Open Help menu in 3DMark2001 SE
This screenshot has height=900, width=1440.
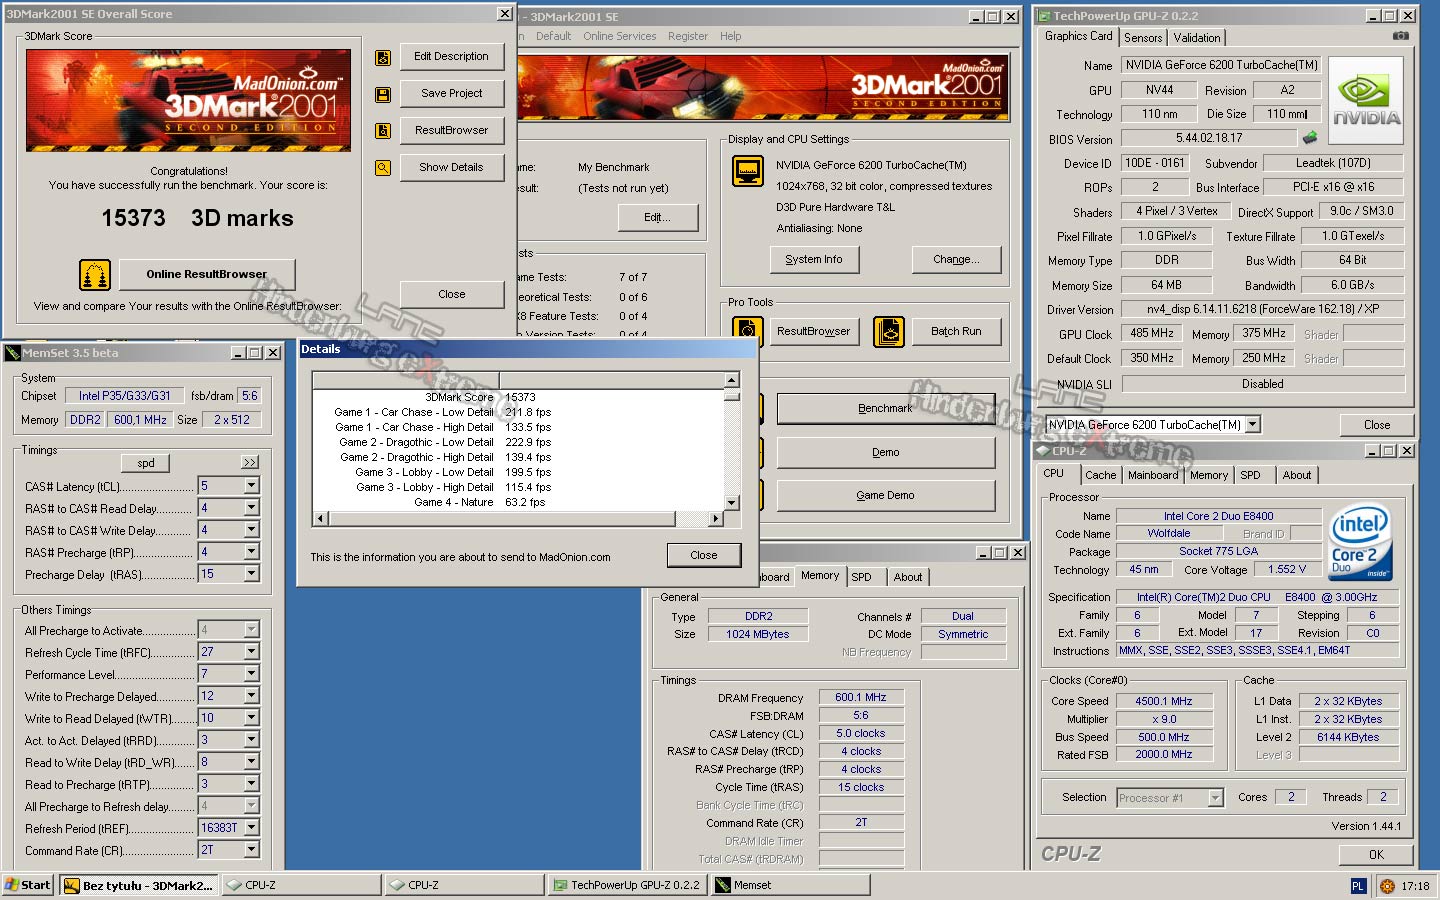click(731, 36)
